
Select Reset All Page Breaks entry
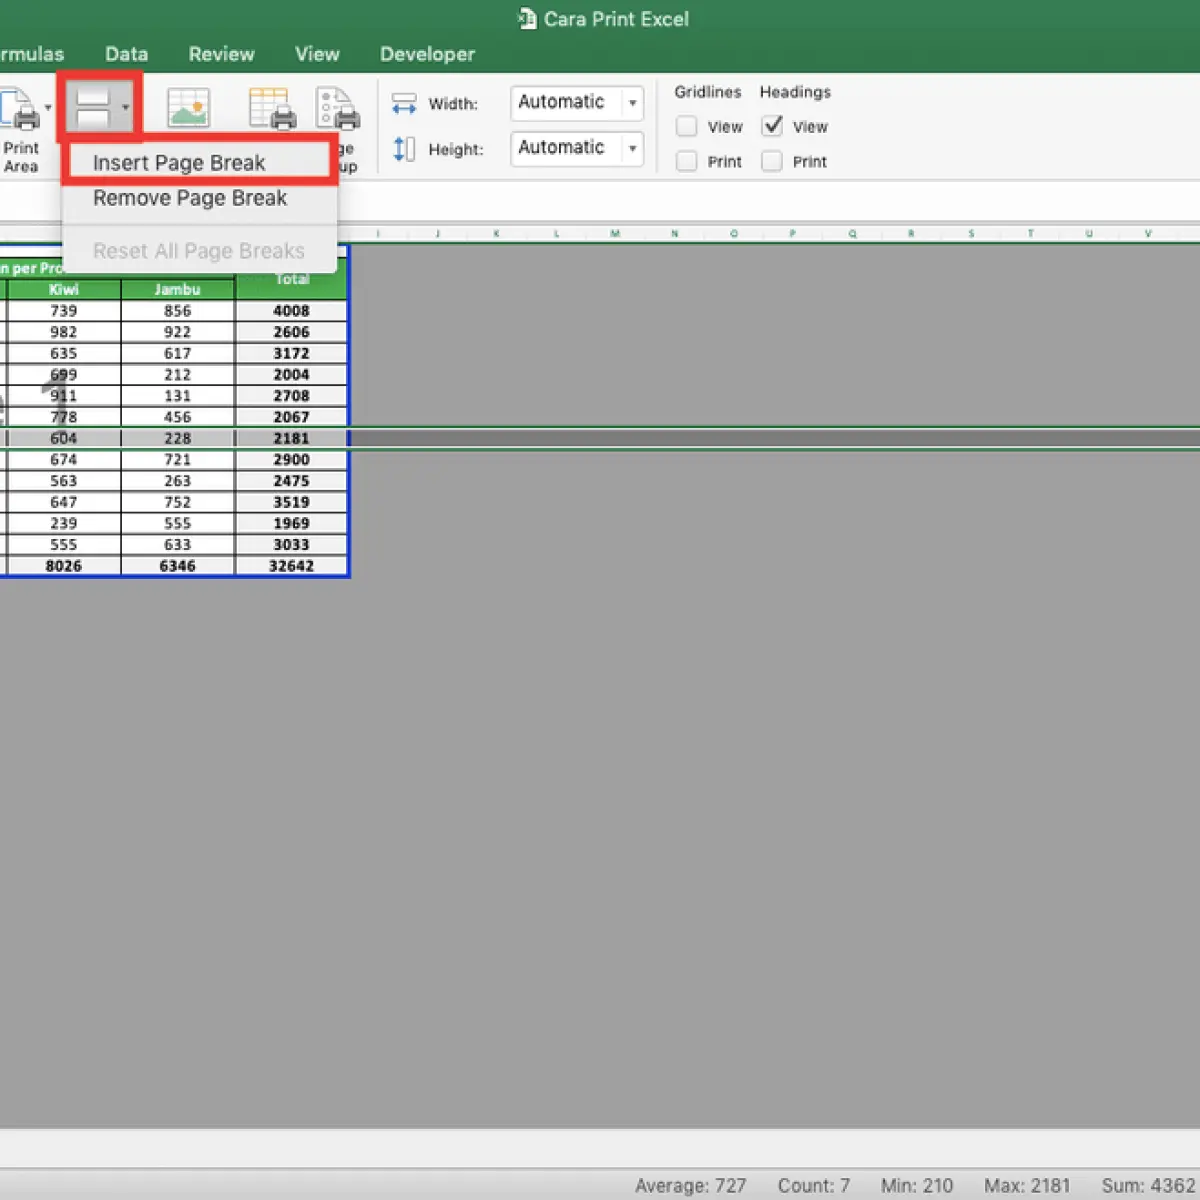pyautogui.click(x=199, y=251)
